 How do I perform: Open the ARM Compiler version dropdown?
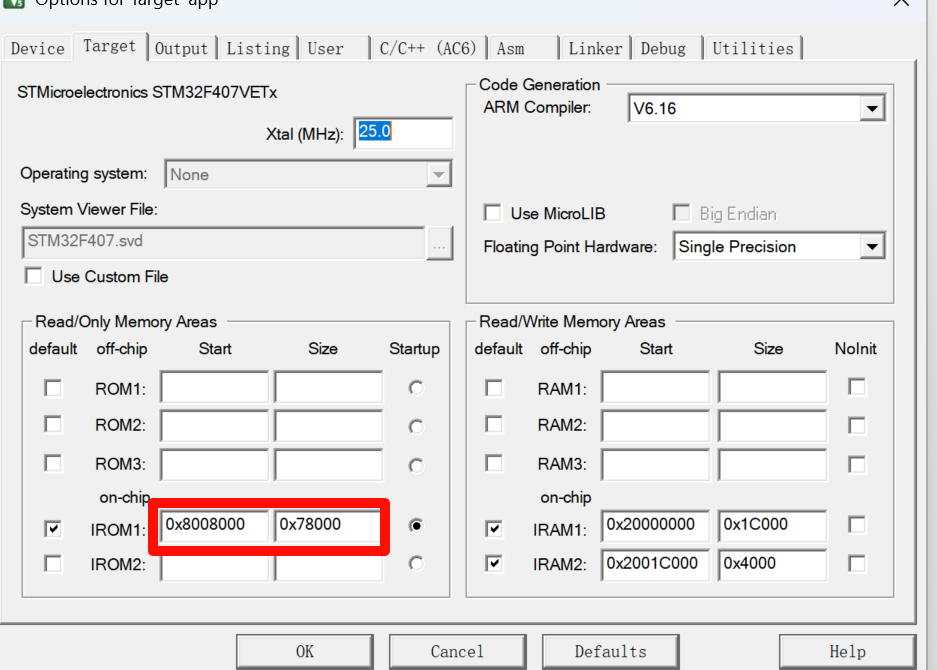tap(871, 109)
